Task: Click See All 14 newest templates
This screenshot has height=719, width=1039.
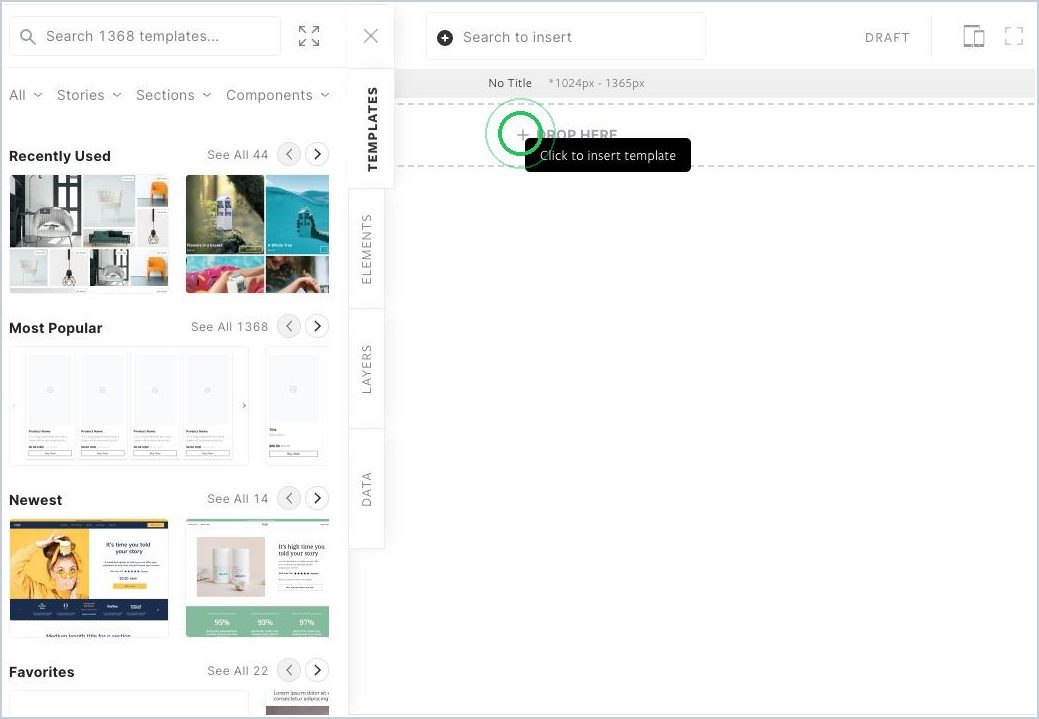Action: point(238,499)
